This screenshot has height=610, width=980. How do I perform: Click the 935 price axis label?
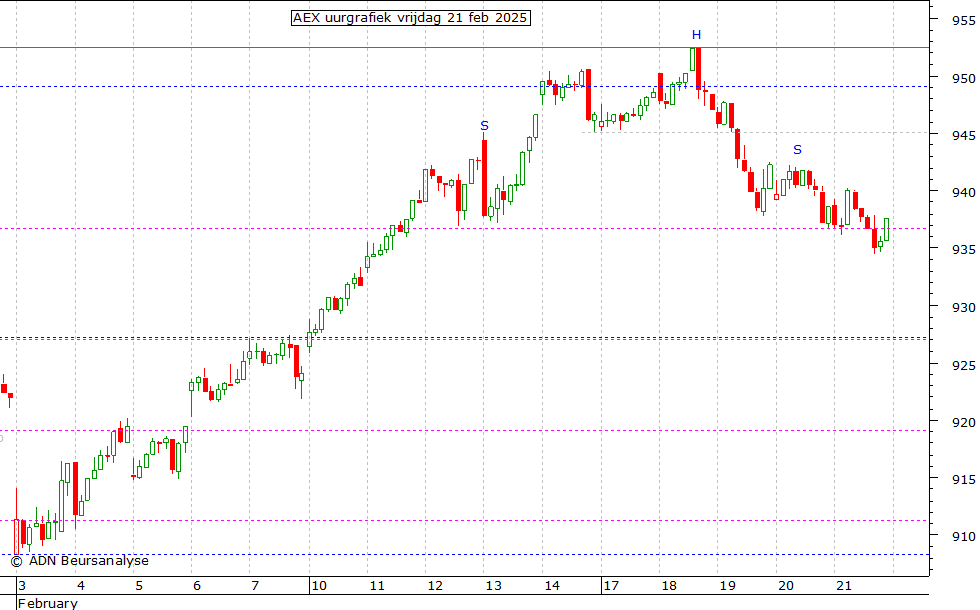point(963,249)
